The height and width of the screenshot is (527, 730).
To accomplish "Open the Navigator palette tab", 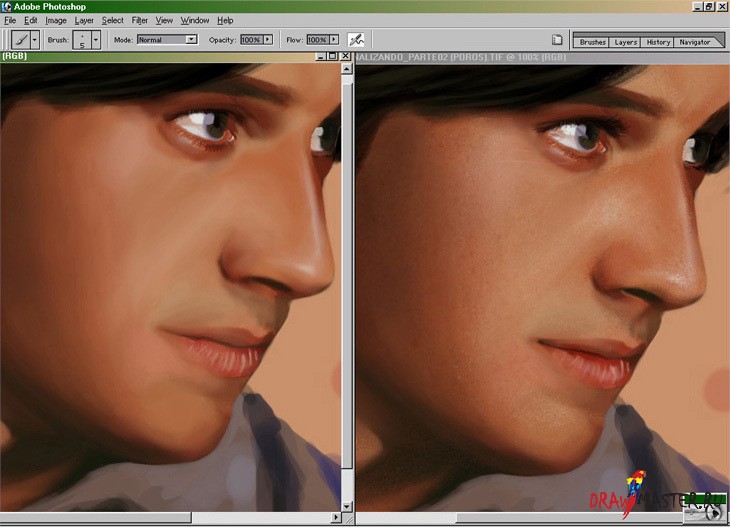I will 694,42.
